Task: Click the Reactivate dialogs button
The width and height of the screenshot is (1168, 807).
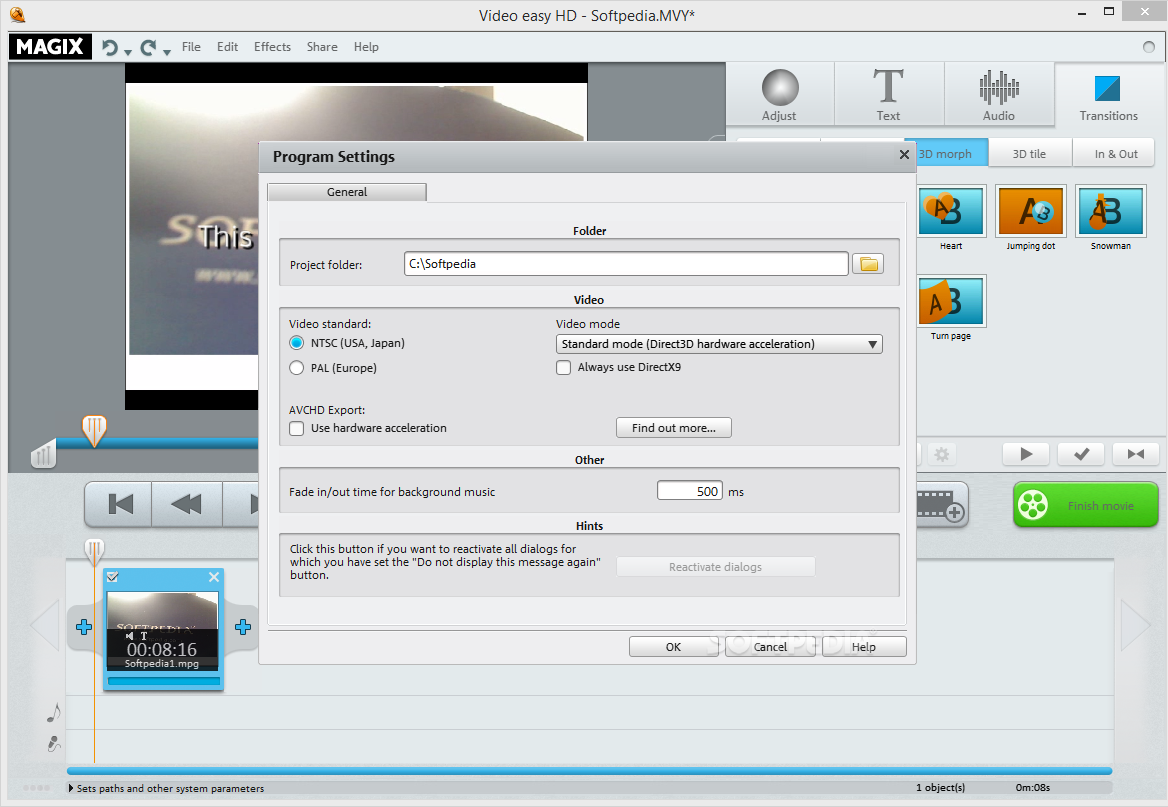Action: click(715, 567)
